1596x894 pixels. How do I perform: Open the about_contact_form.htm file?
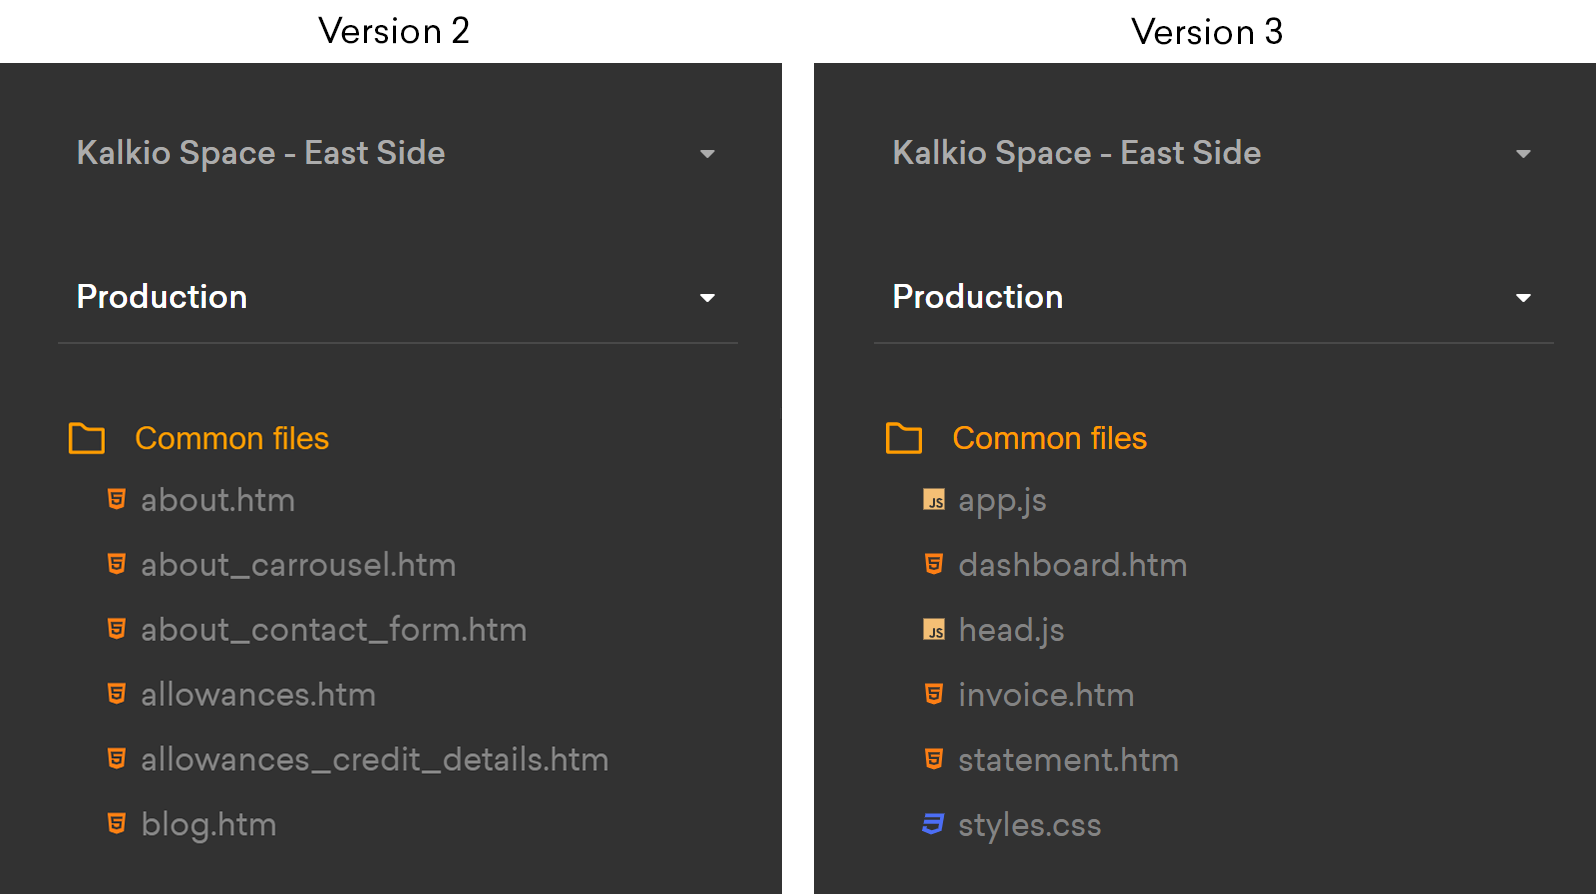[x=334, y=630]
